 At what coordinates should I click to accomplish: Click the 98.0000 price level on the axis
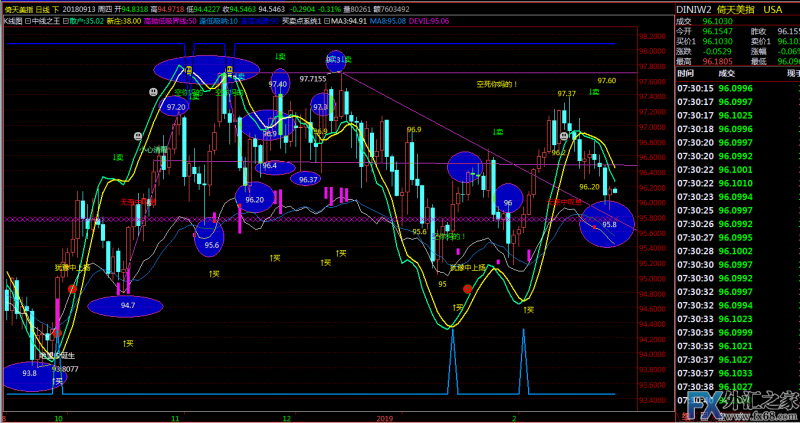653,51
